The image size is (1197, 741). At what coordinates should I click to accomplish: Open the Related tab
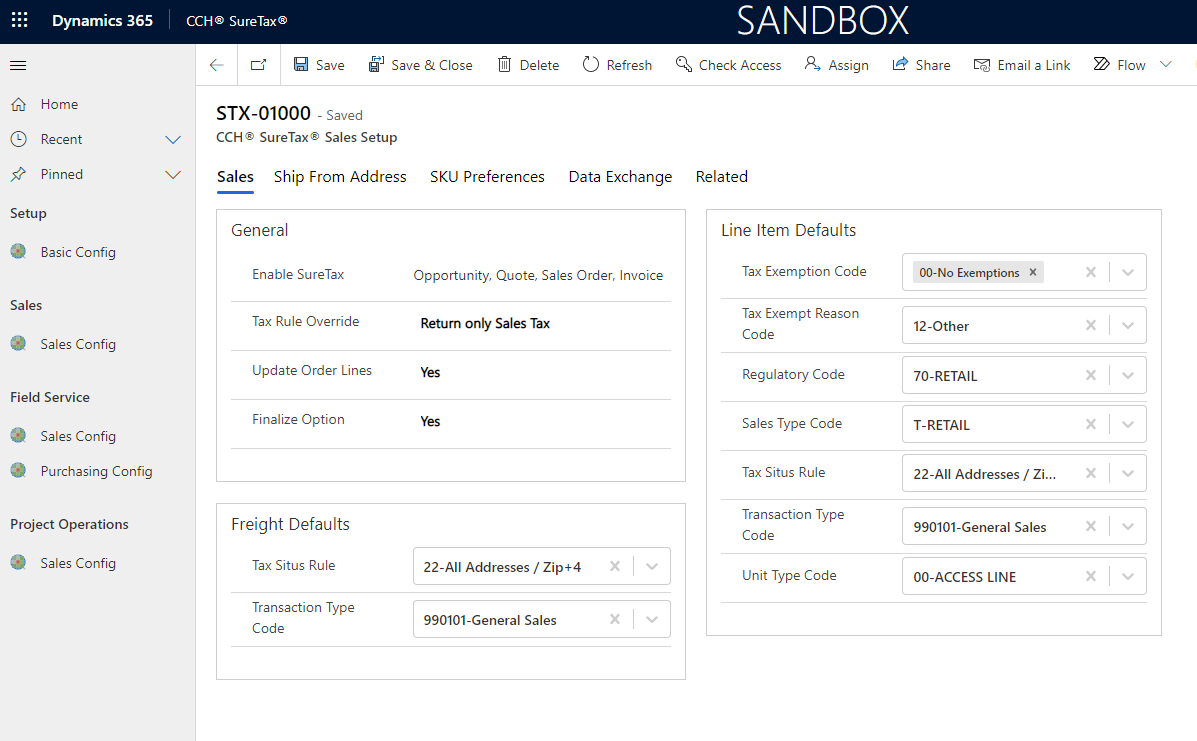click(x=721, y=177)
